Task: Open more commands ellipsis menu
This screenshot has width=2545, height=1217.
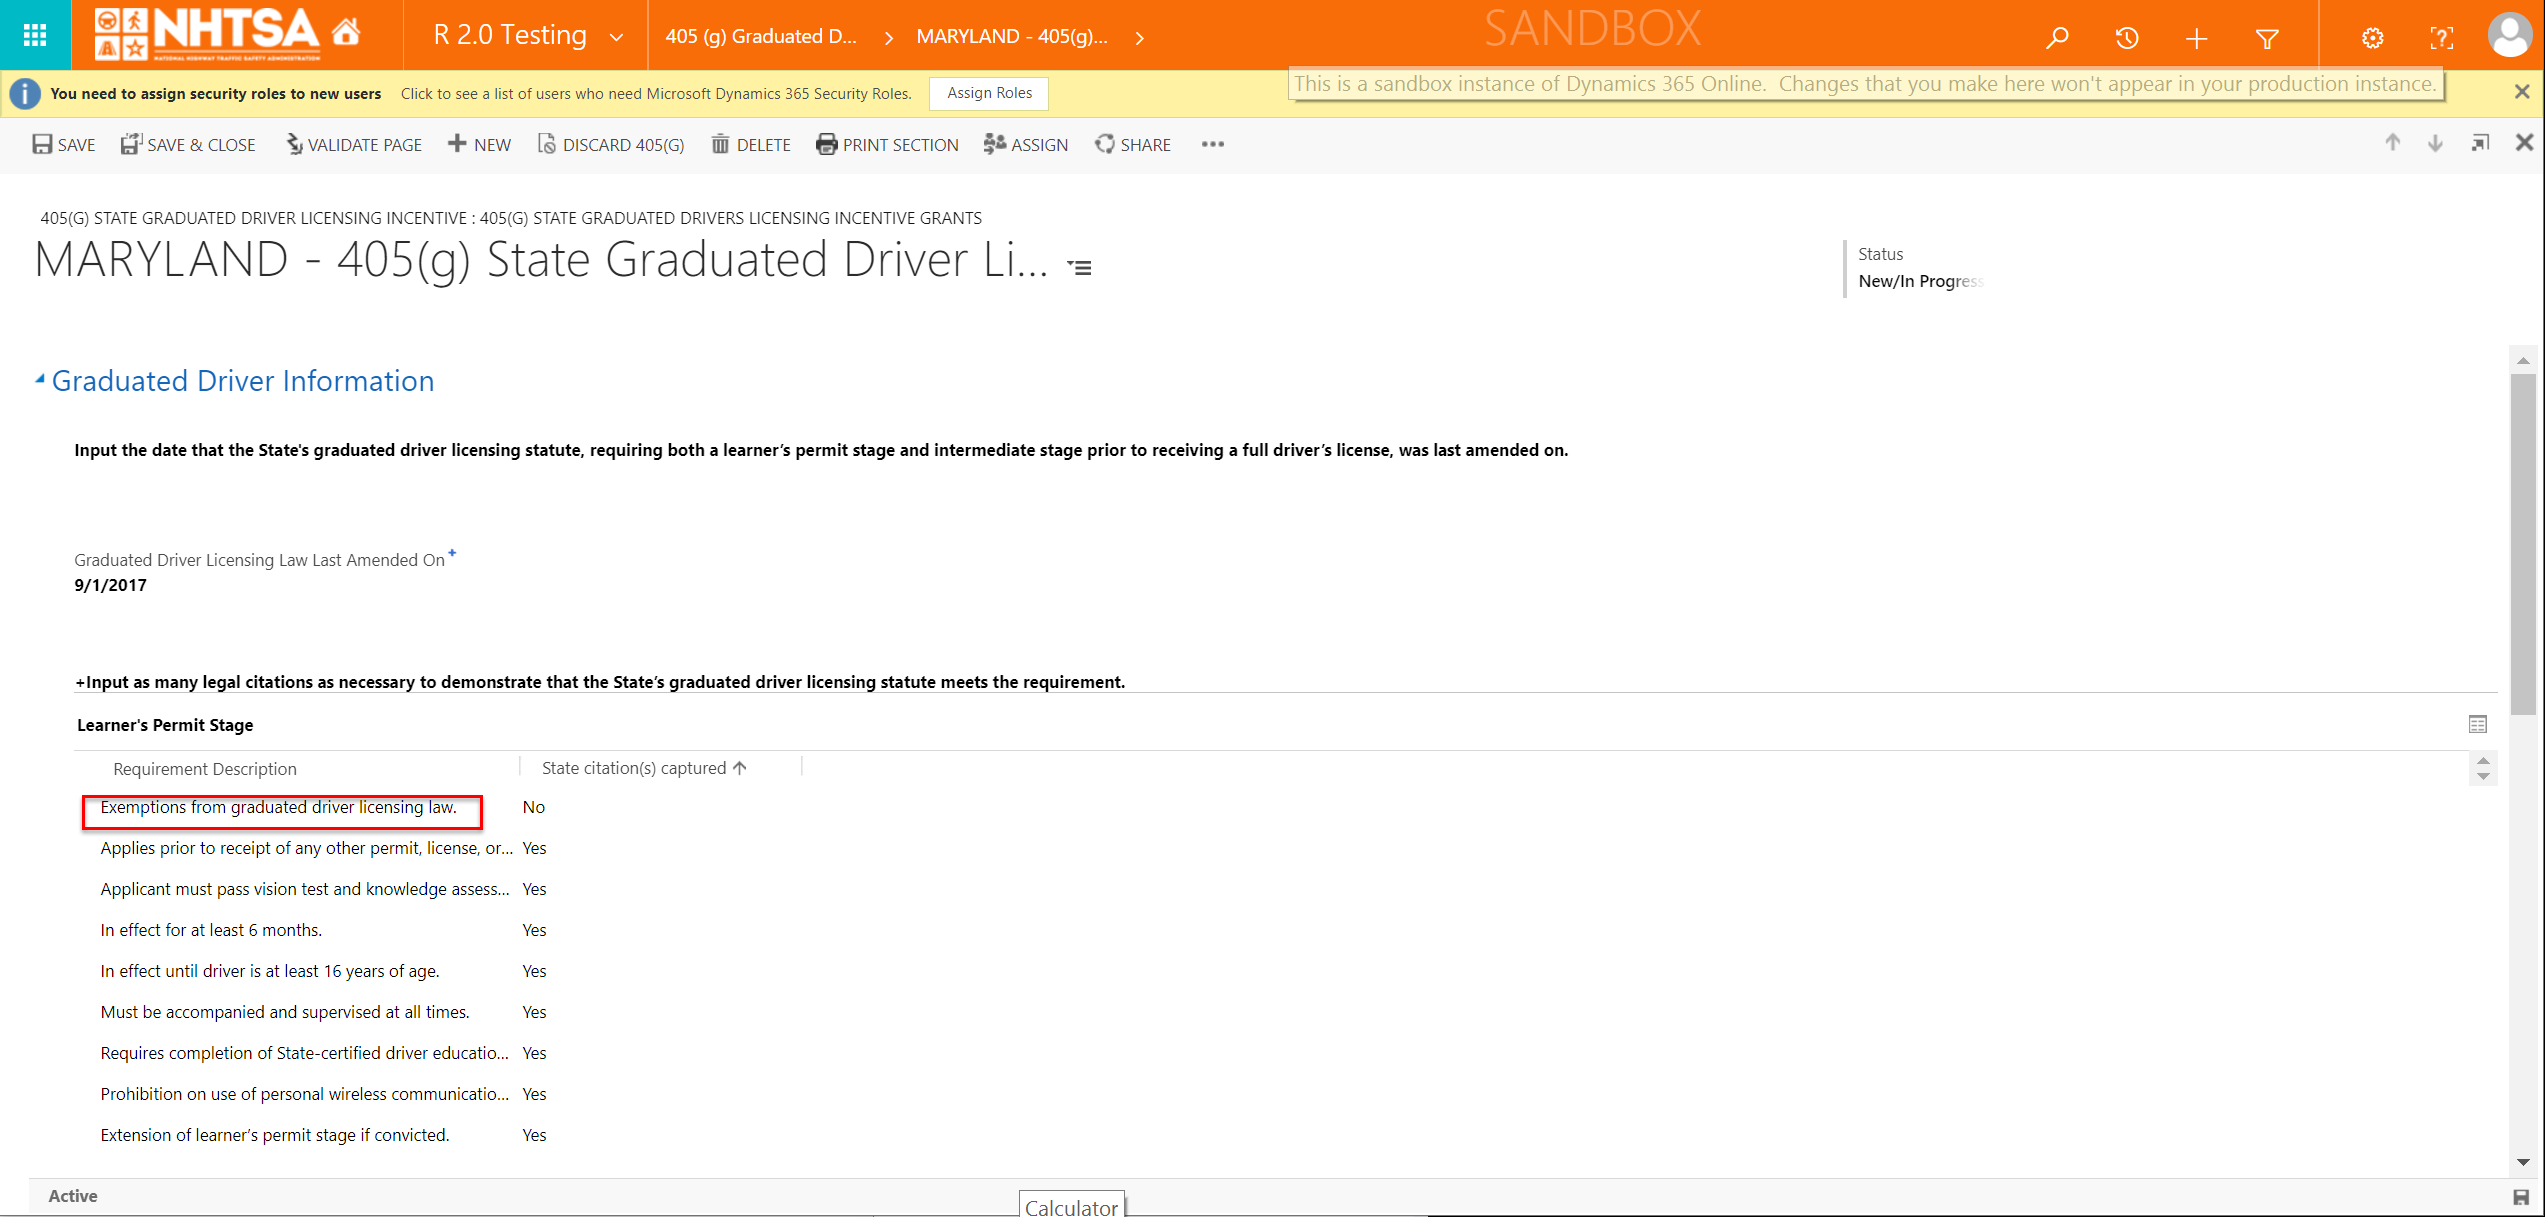Action: (1213, 144)
